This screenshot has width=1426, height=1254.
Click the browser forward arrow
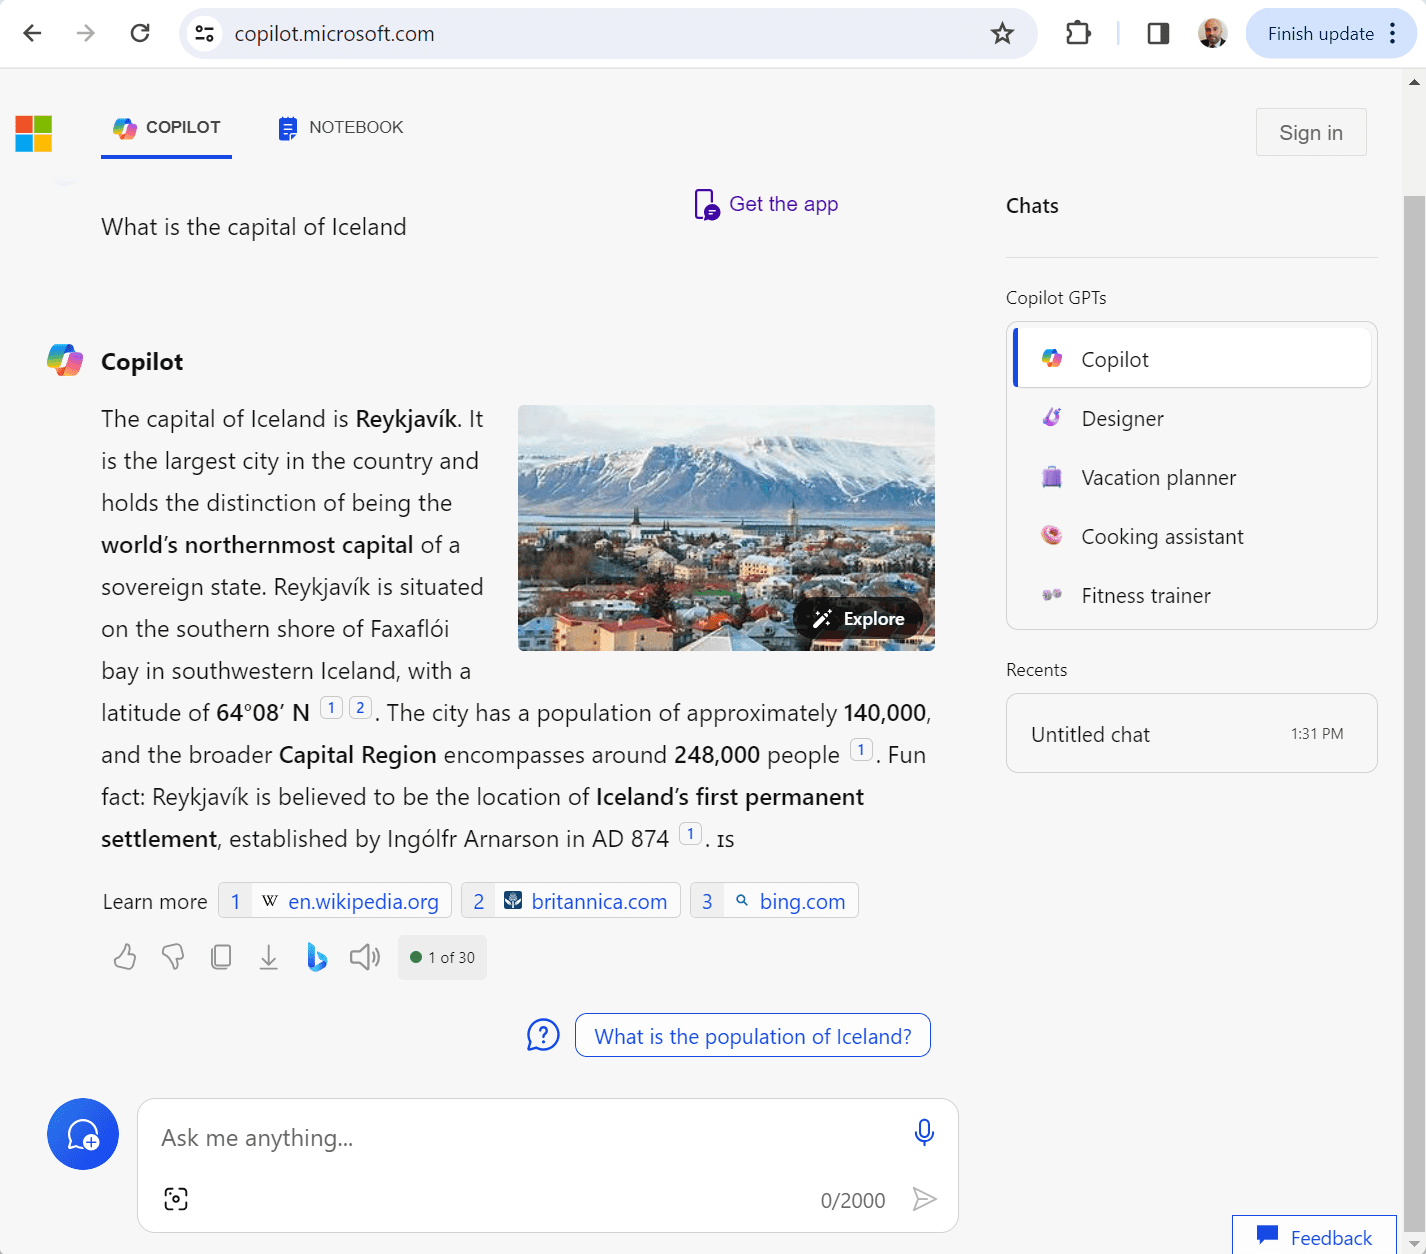[x=86, y=33]
